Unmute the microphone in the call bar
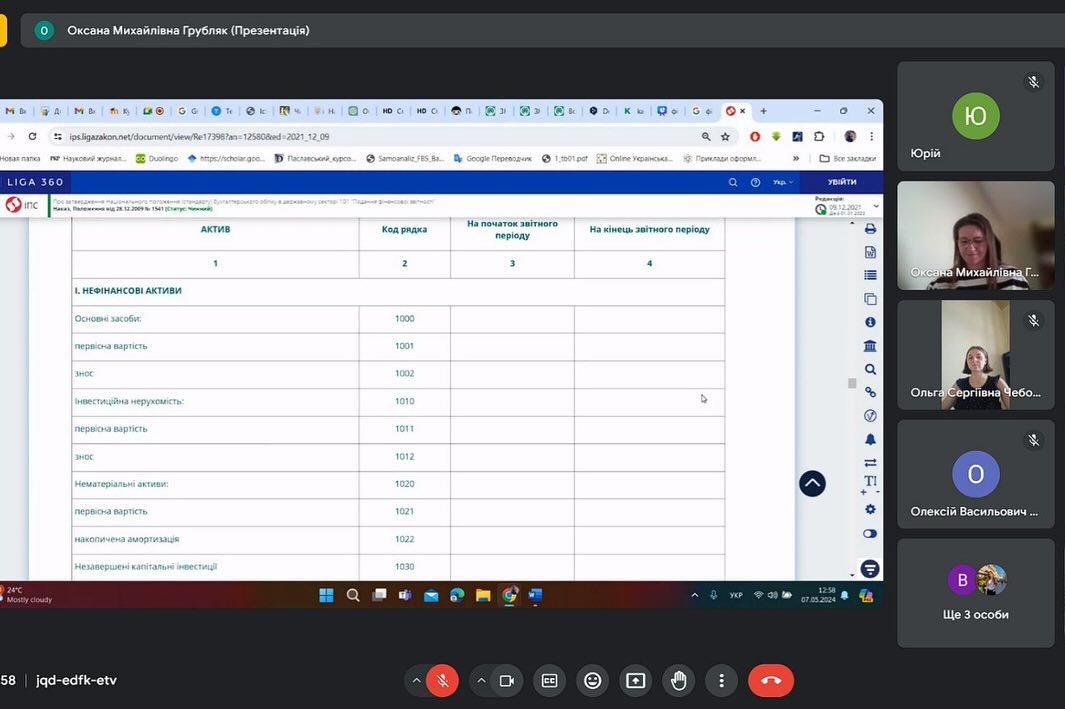Image resolution: width=1065 pixels, height=709 pixels. 441,681
